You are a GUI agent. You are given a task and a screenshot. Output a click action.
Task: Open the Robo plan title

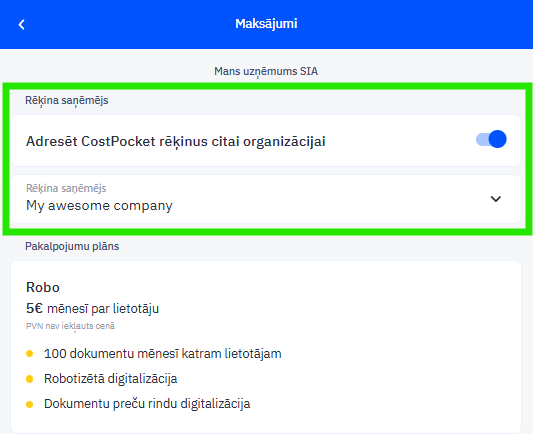tap(43, 287)
